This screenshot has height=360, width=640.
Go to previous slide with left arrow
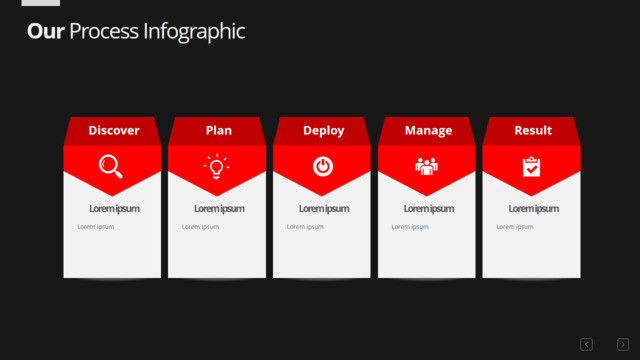(587, 344)
